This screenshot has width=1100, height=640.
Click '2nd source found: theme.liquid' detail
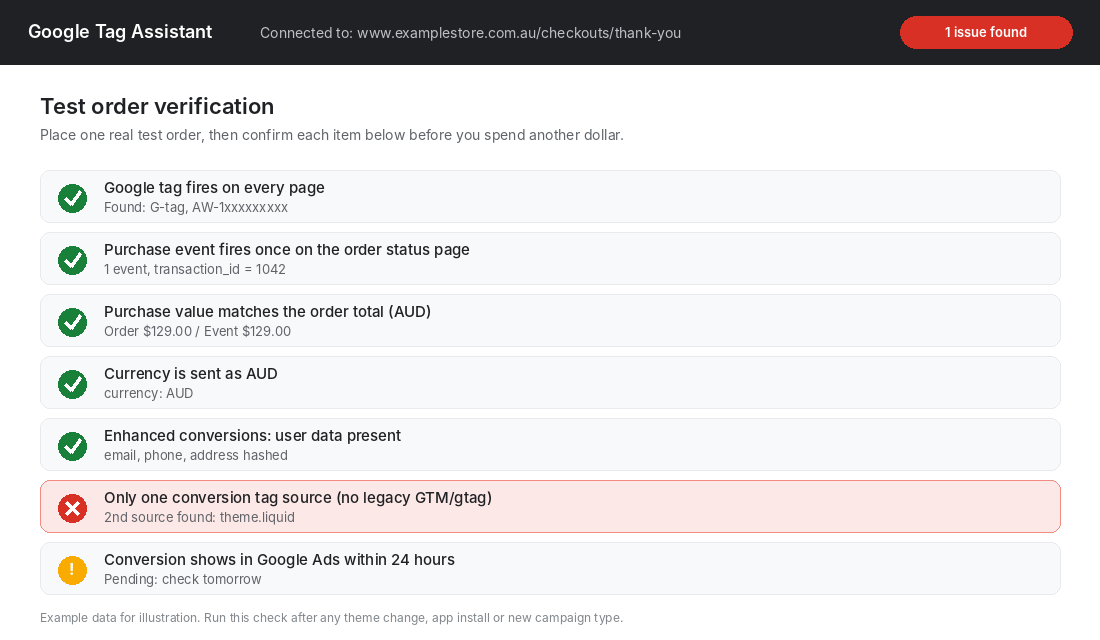click(x=199, y=517)
